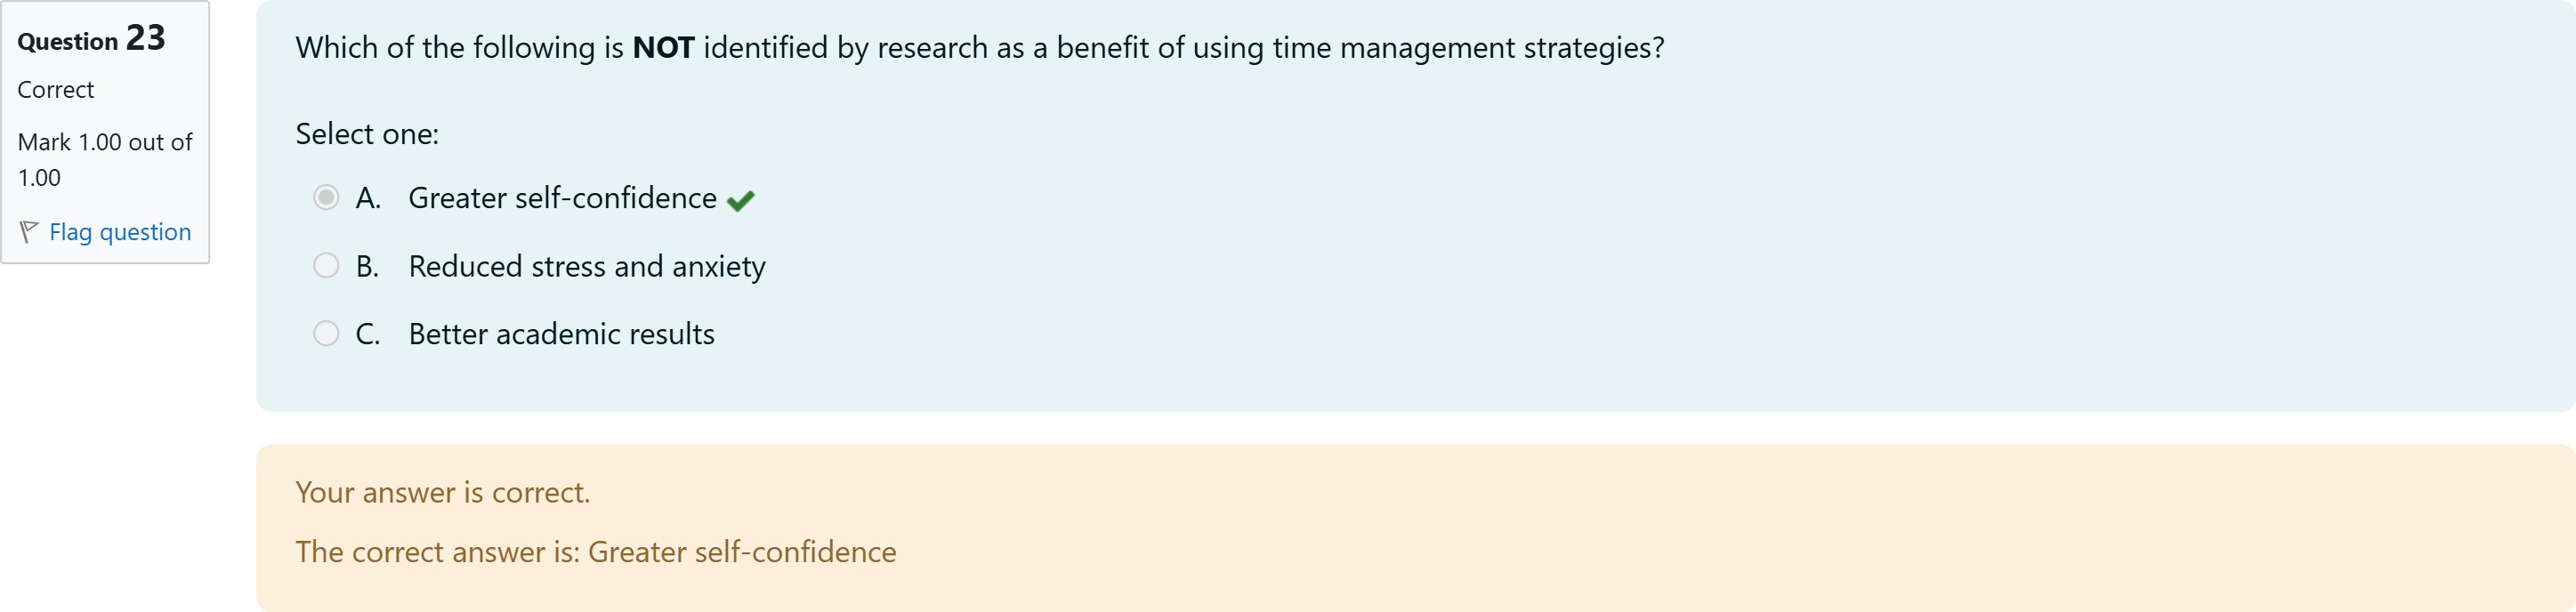Click the 'Mark 1.00 out of 1.00' text
The height and width of the screenshot is (612, 2576).
104,159
